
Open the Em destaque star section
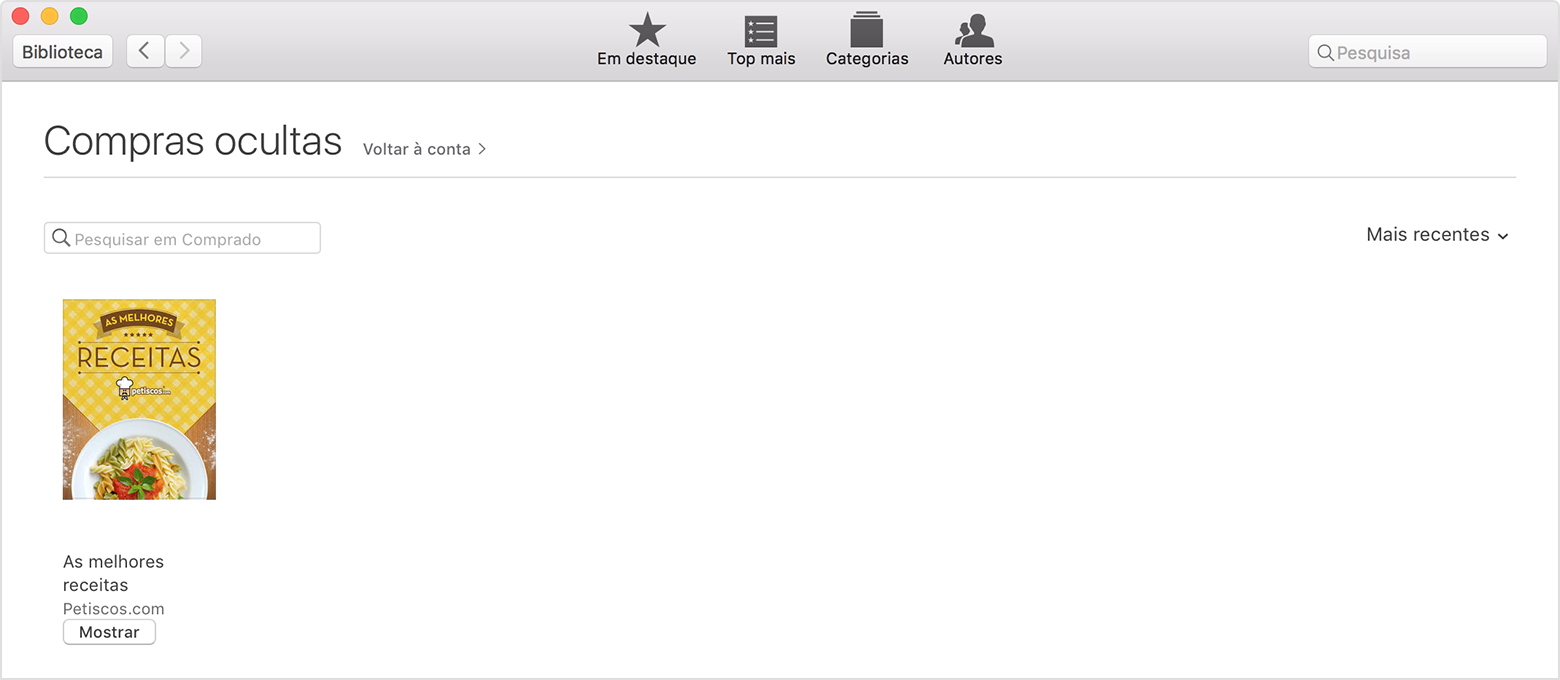point(646,41)
